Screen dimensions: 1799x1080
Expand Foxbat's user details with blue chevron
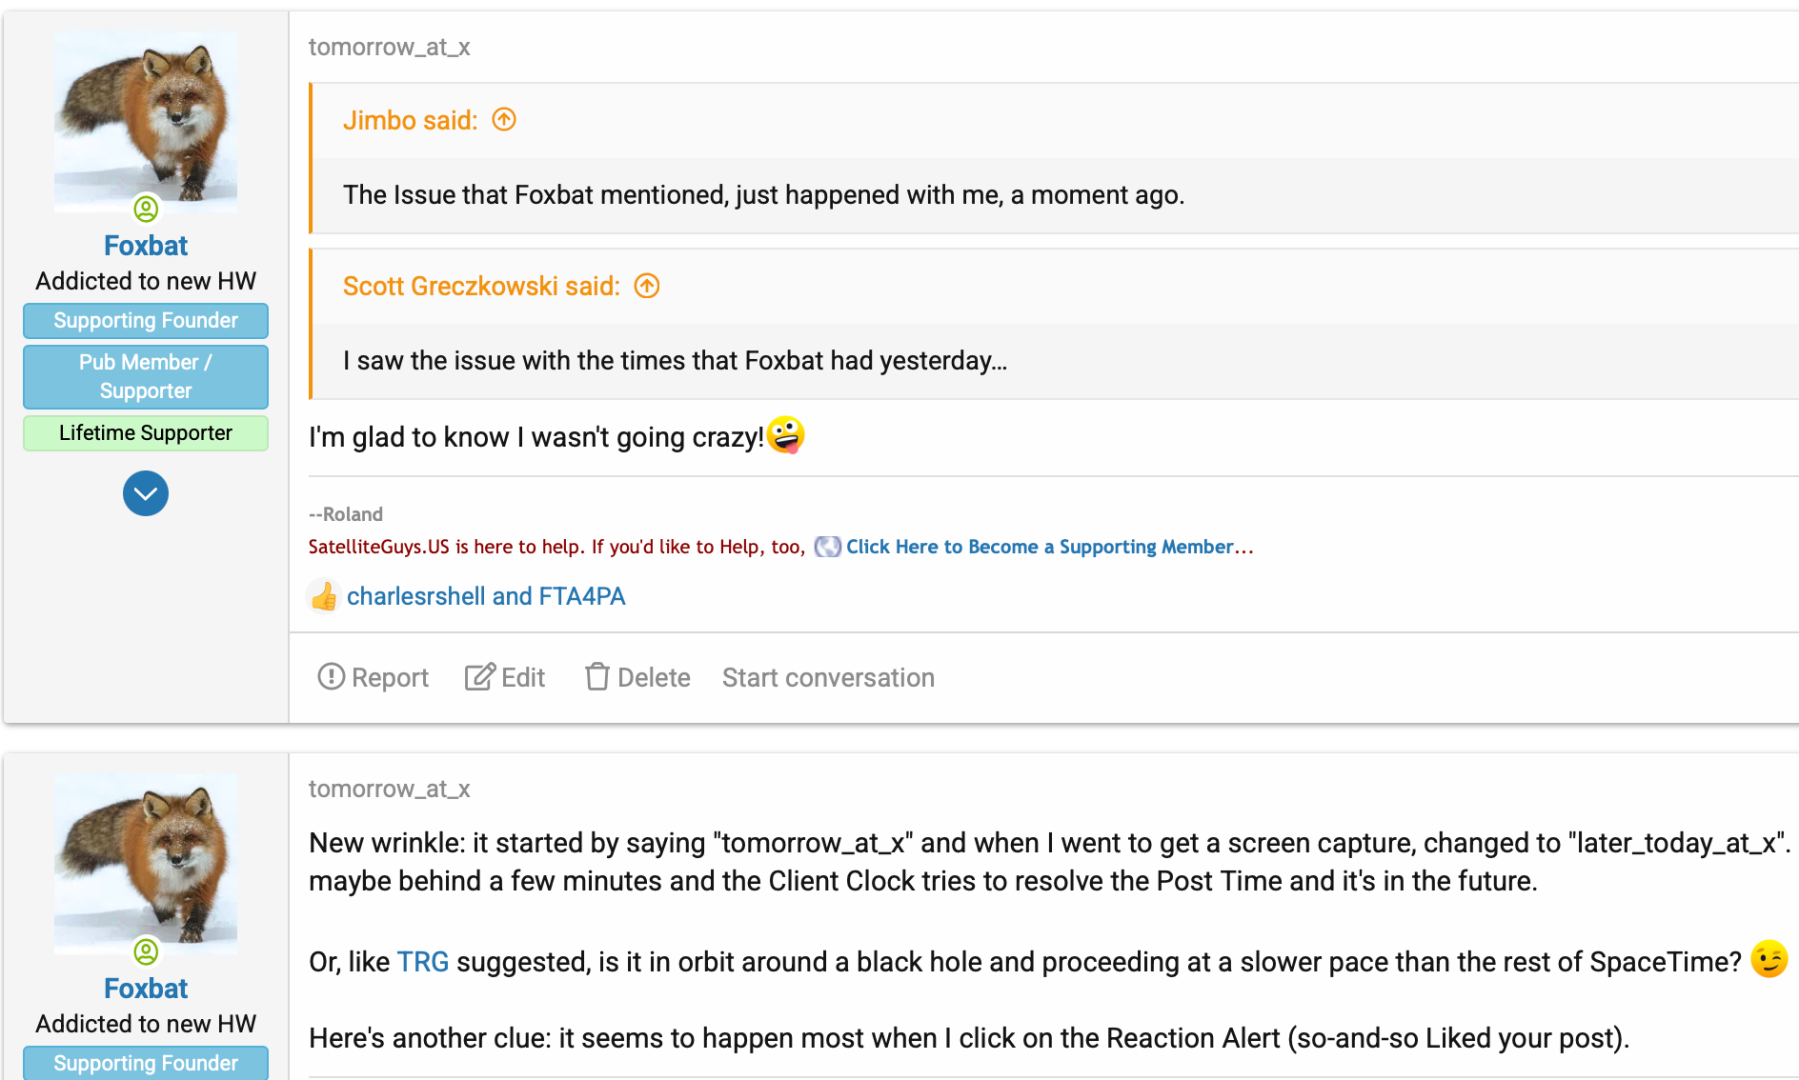point(146,494)
